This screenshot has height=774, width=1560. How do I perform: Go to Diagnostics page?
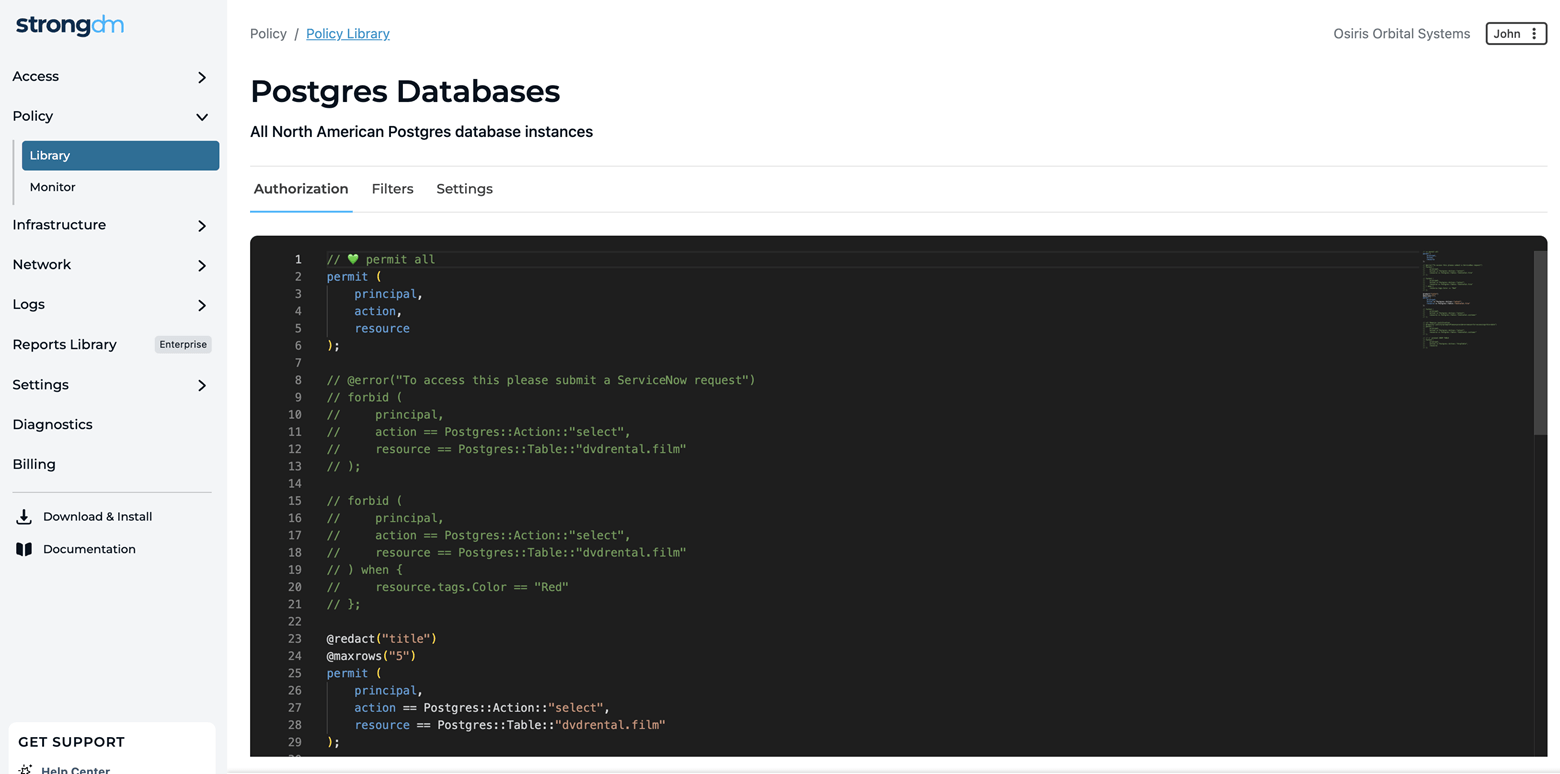point(52,424)
